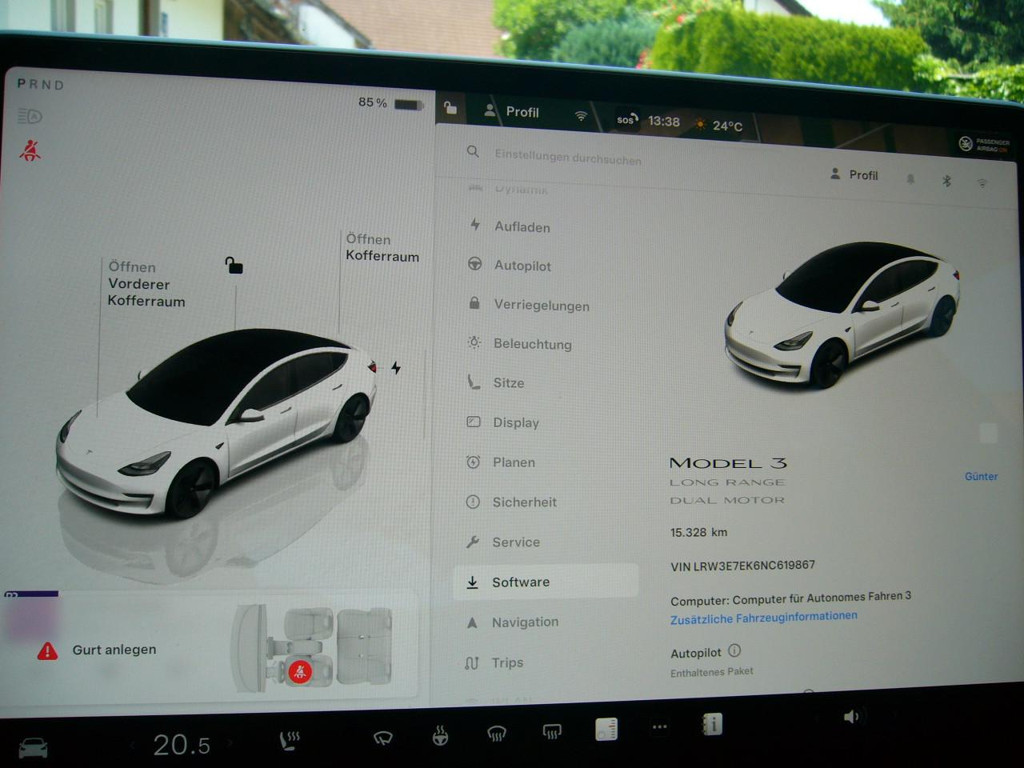Activate the front windshield defrost icon

coord(495,734)
